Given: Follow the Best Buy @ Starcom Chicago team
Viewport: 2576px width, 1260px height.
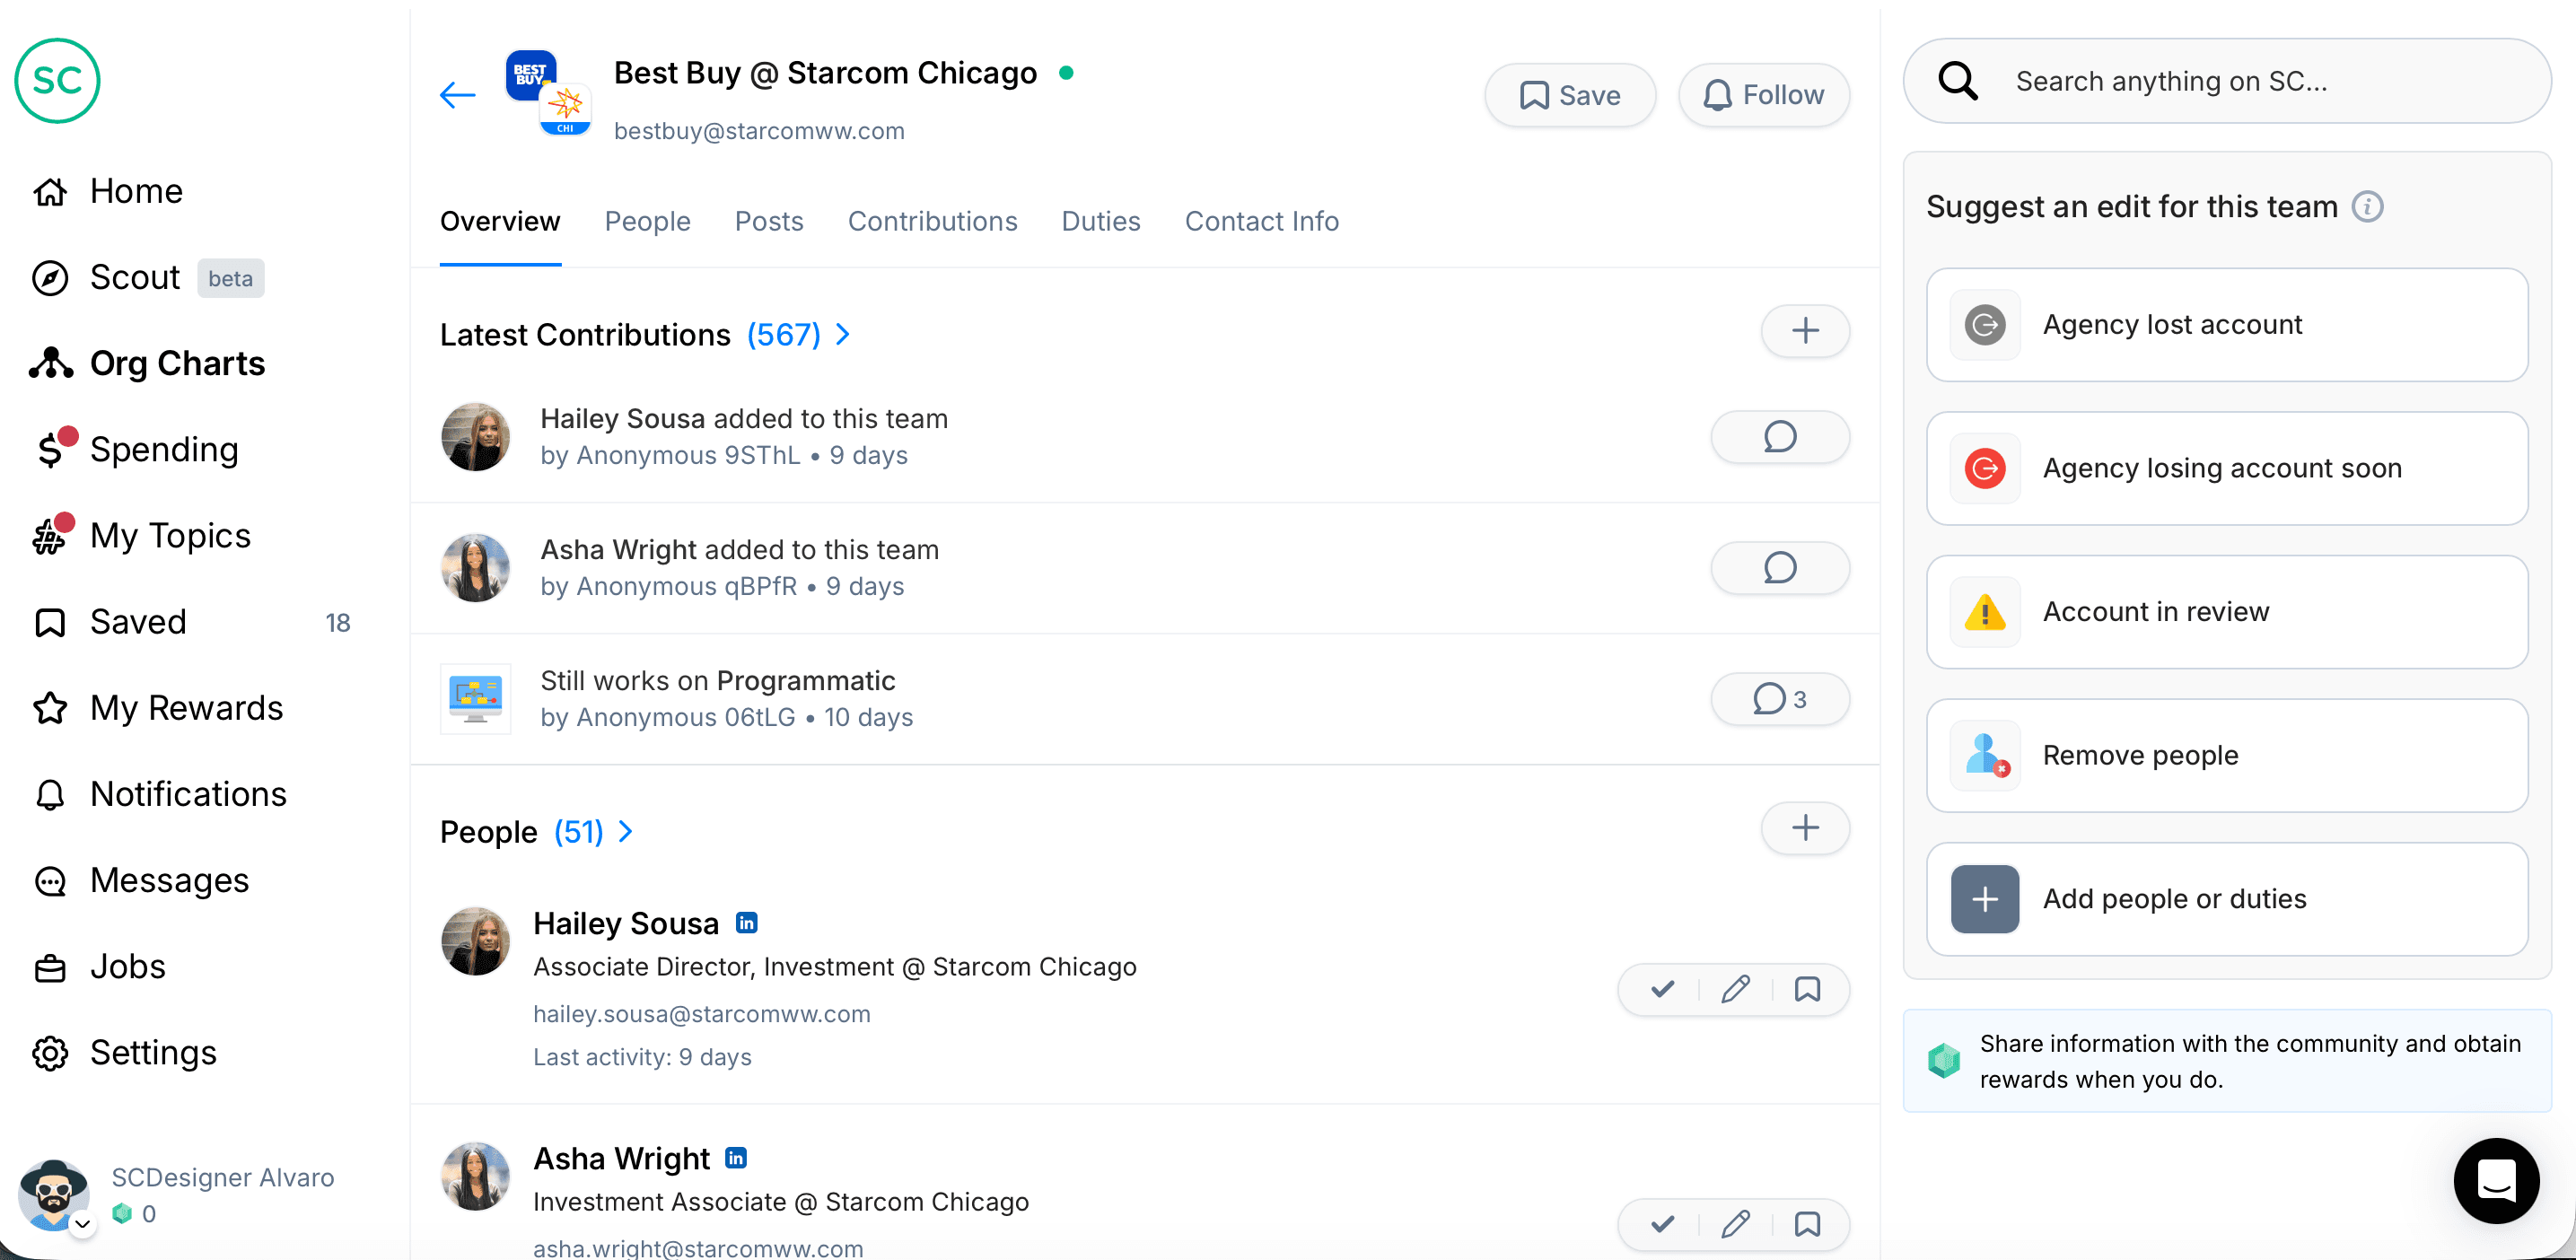Looking at the screenshot, I should tap(1763, 94).
